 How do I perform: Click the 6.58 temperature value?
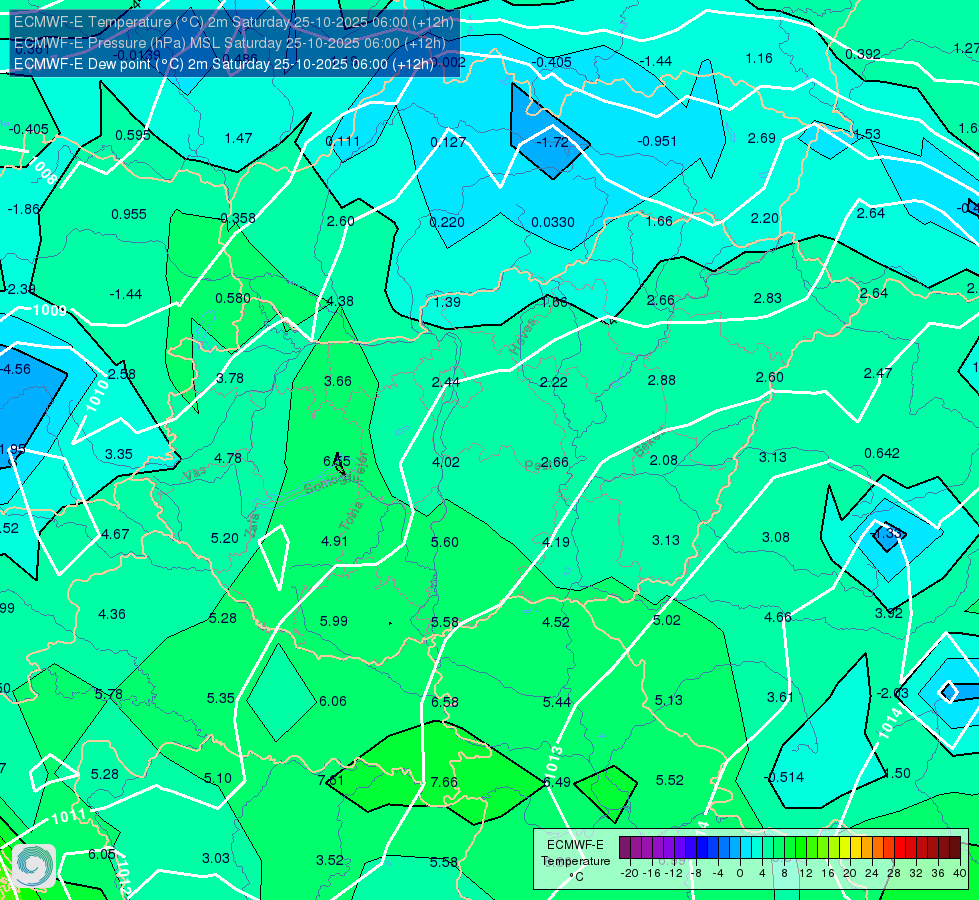pos(445,703)
